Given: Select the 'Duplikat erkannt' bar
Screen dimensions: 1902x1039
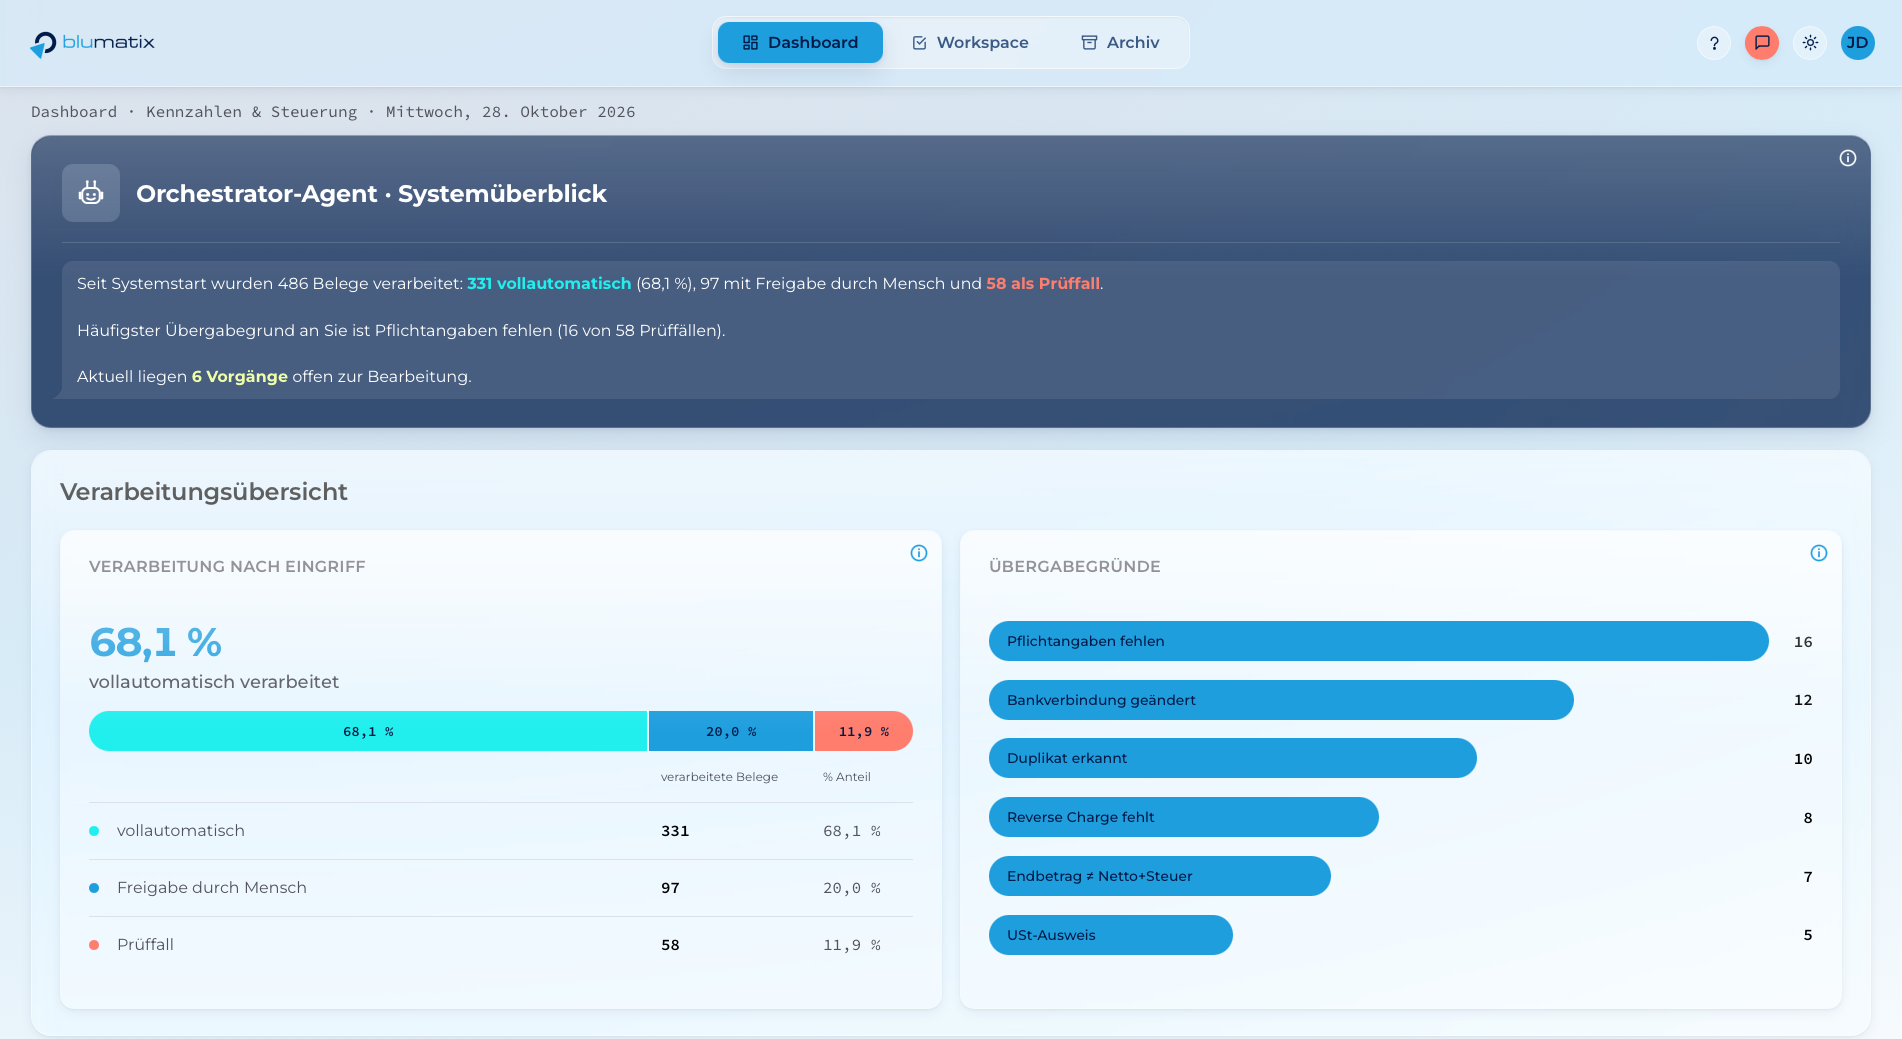Looking at the screenshot, I should [x=1233, y=758].
